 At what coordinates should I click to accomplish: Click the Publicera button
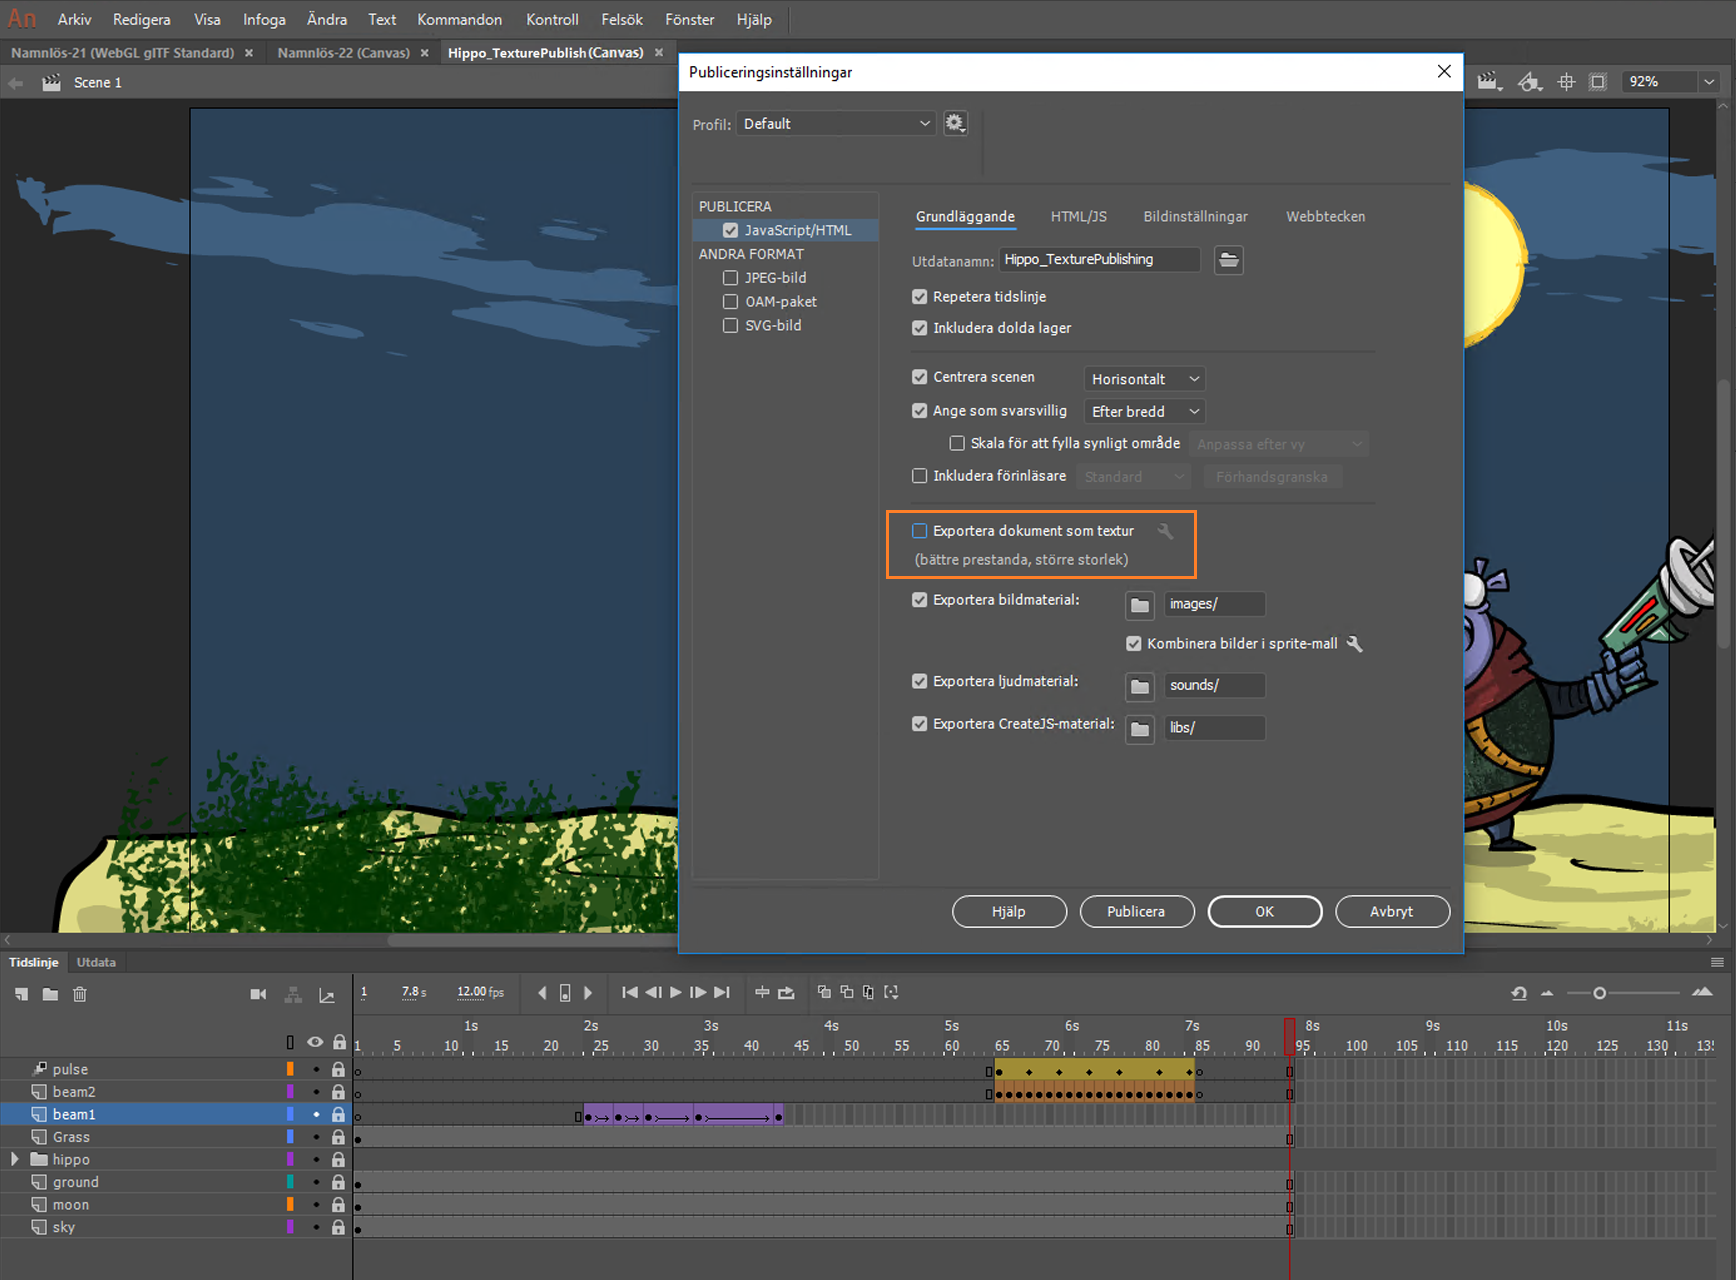[x=1136, y=911]
